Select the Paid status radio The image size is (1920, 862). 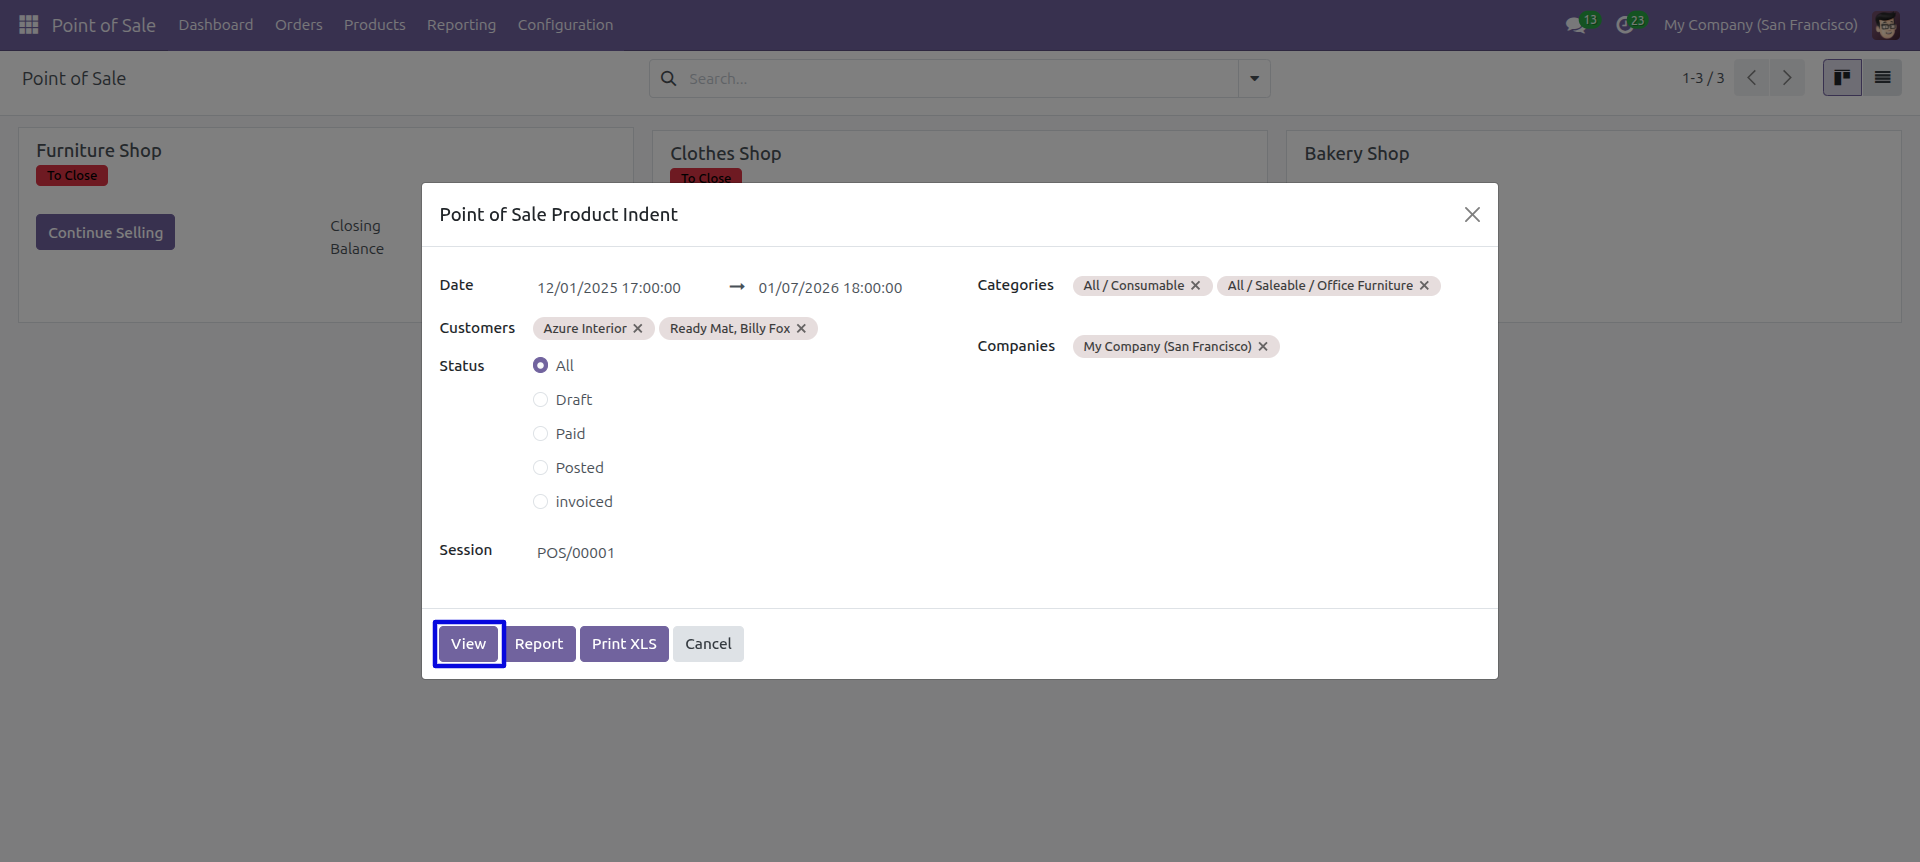pos(540,433)
